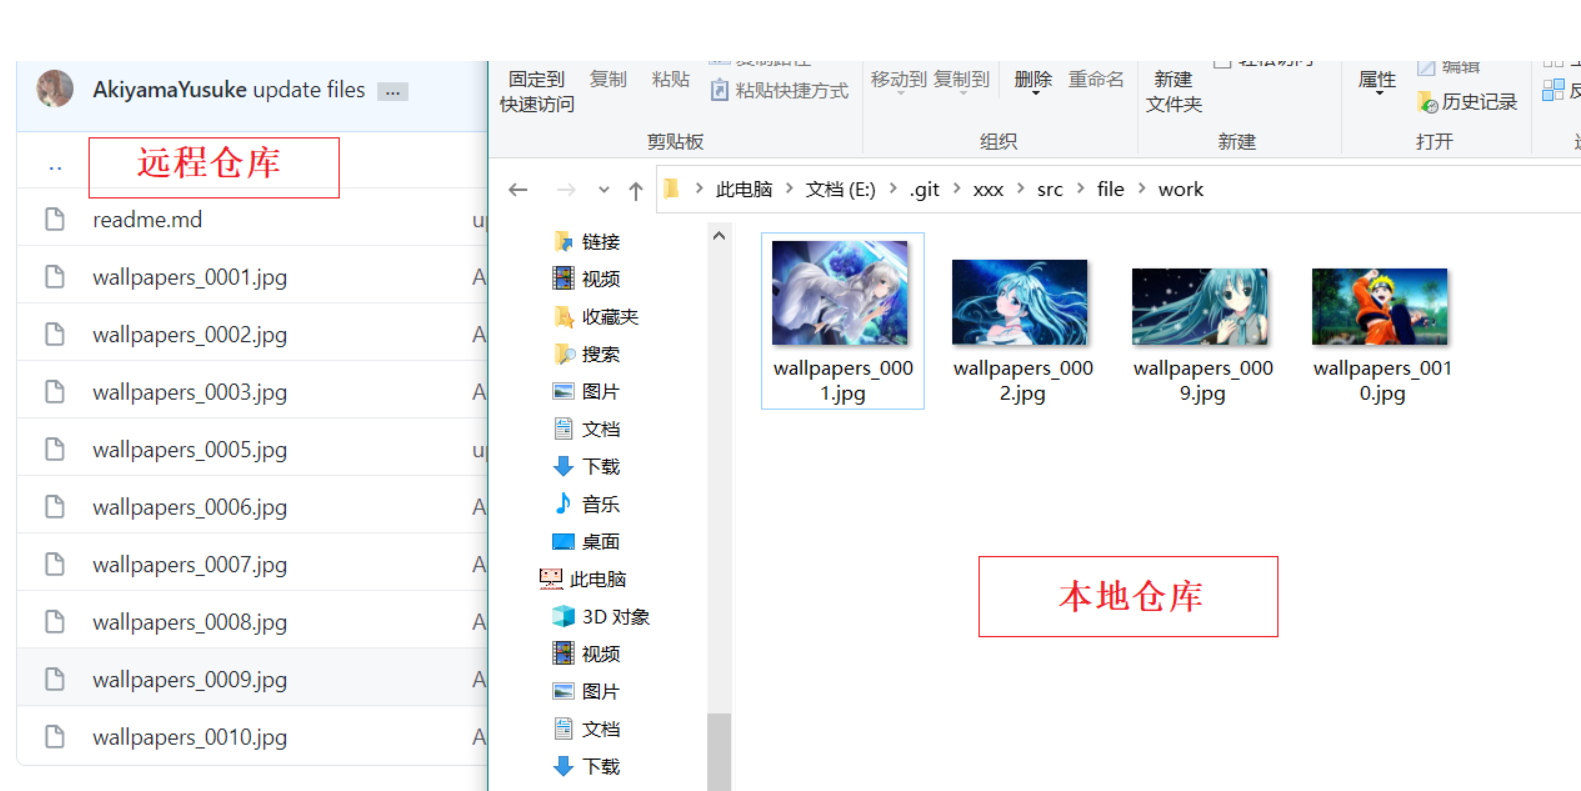The image size is (1581, 791).
Task: Click file icon next to readme.md
Action: pyautogui.click(x=55, y=219)
